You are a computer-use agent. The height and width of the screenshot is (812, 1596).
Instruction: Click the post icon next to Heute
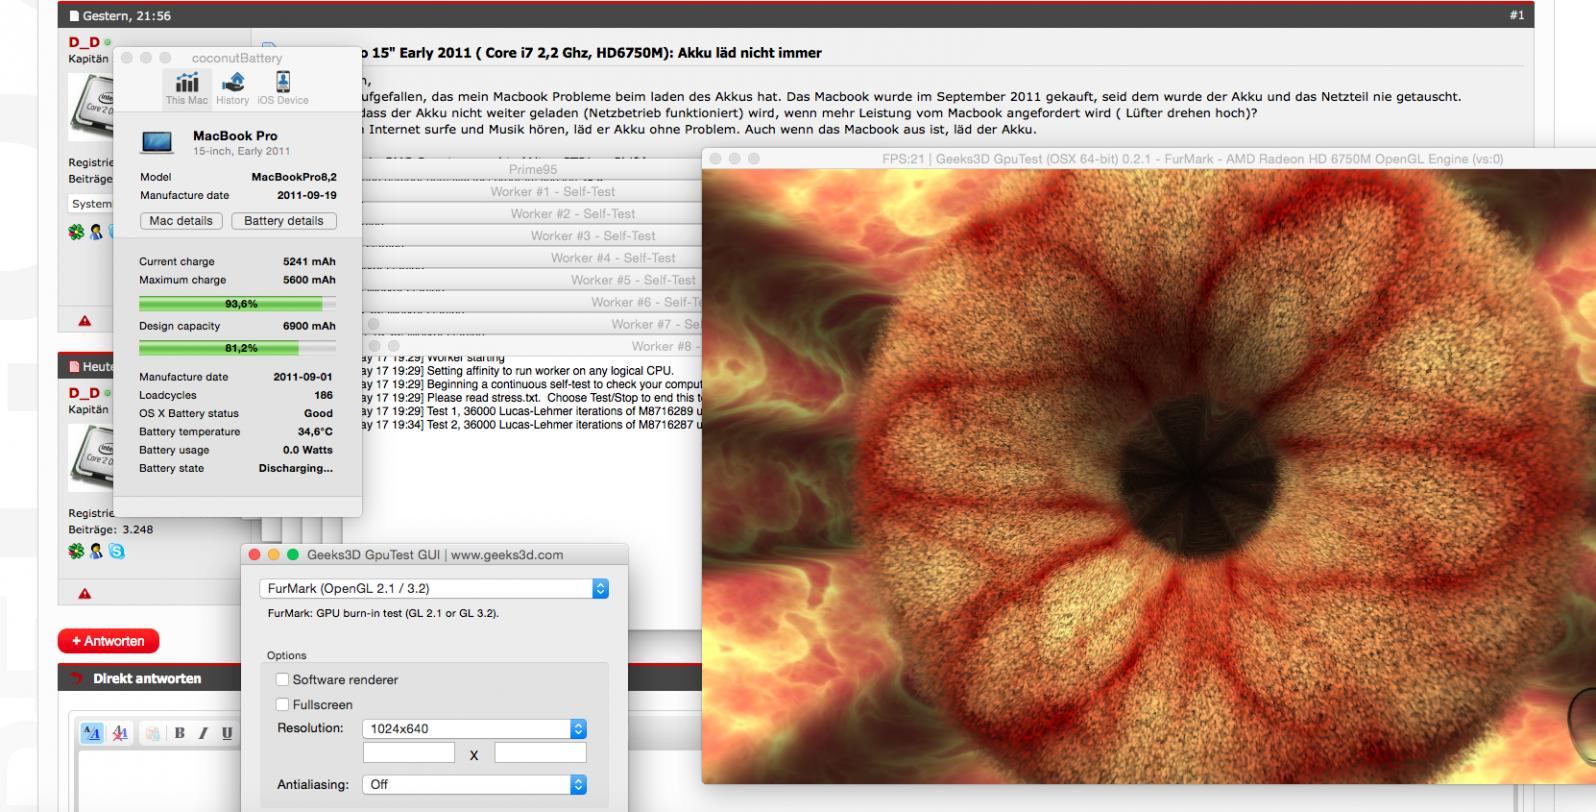74,367
